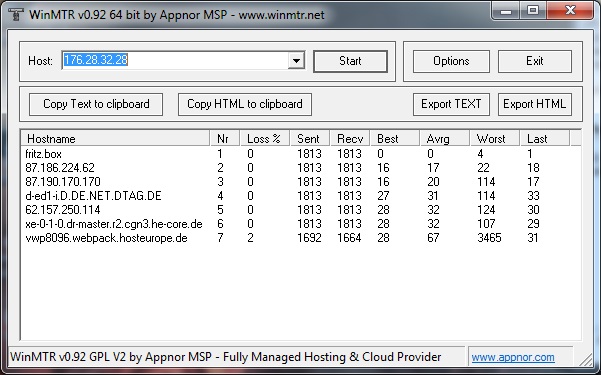Select the 87.186.224.62 hop row
601x375 pixels.
301,168
